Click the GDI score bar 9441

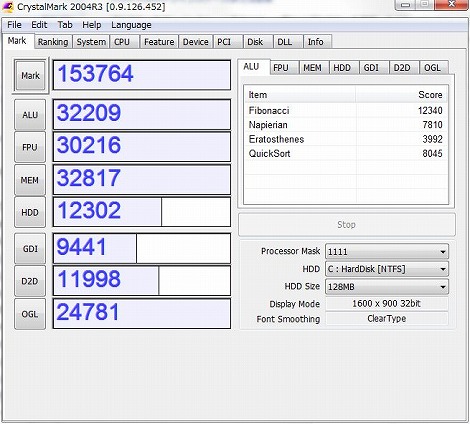(142, 248)
